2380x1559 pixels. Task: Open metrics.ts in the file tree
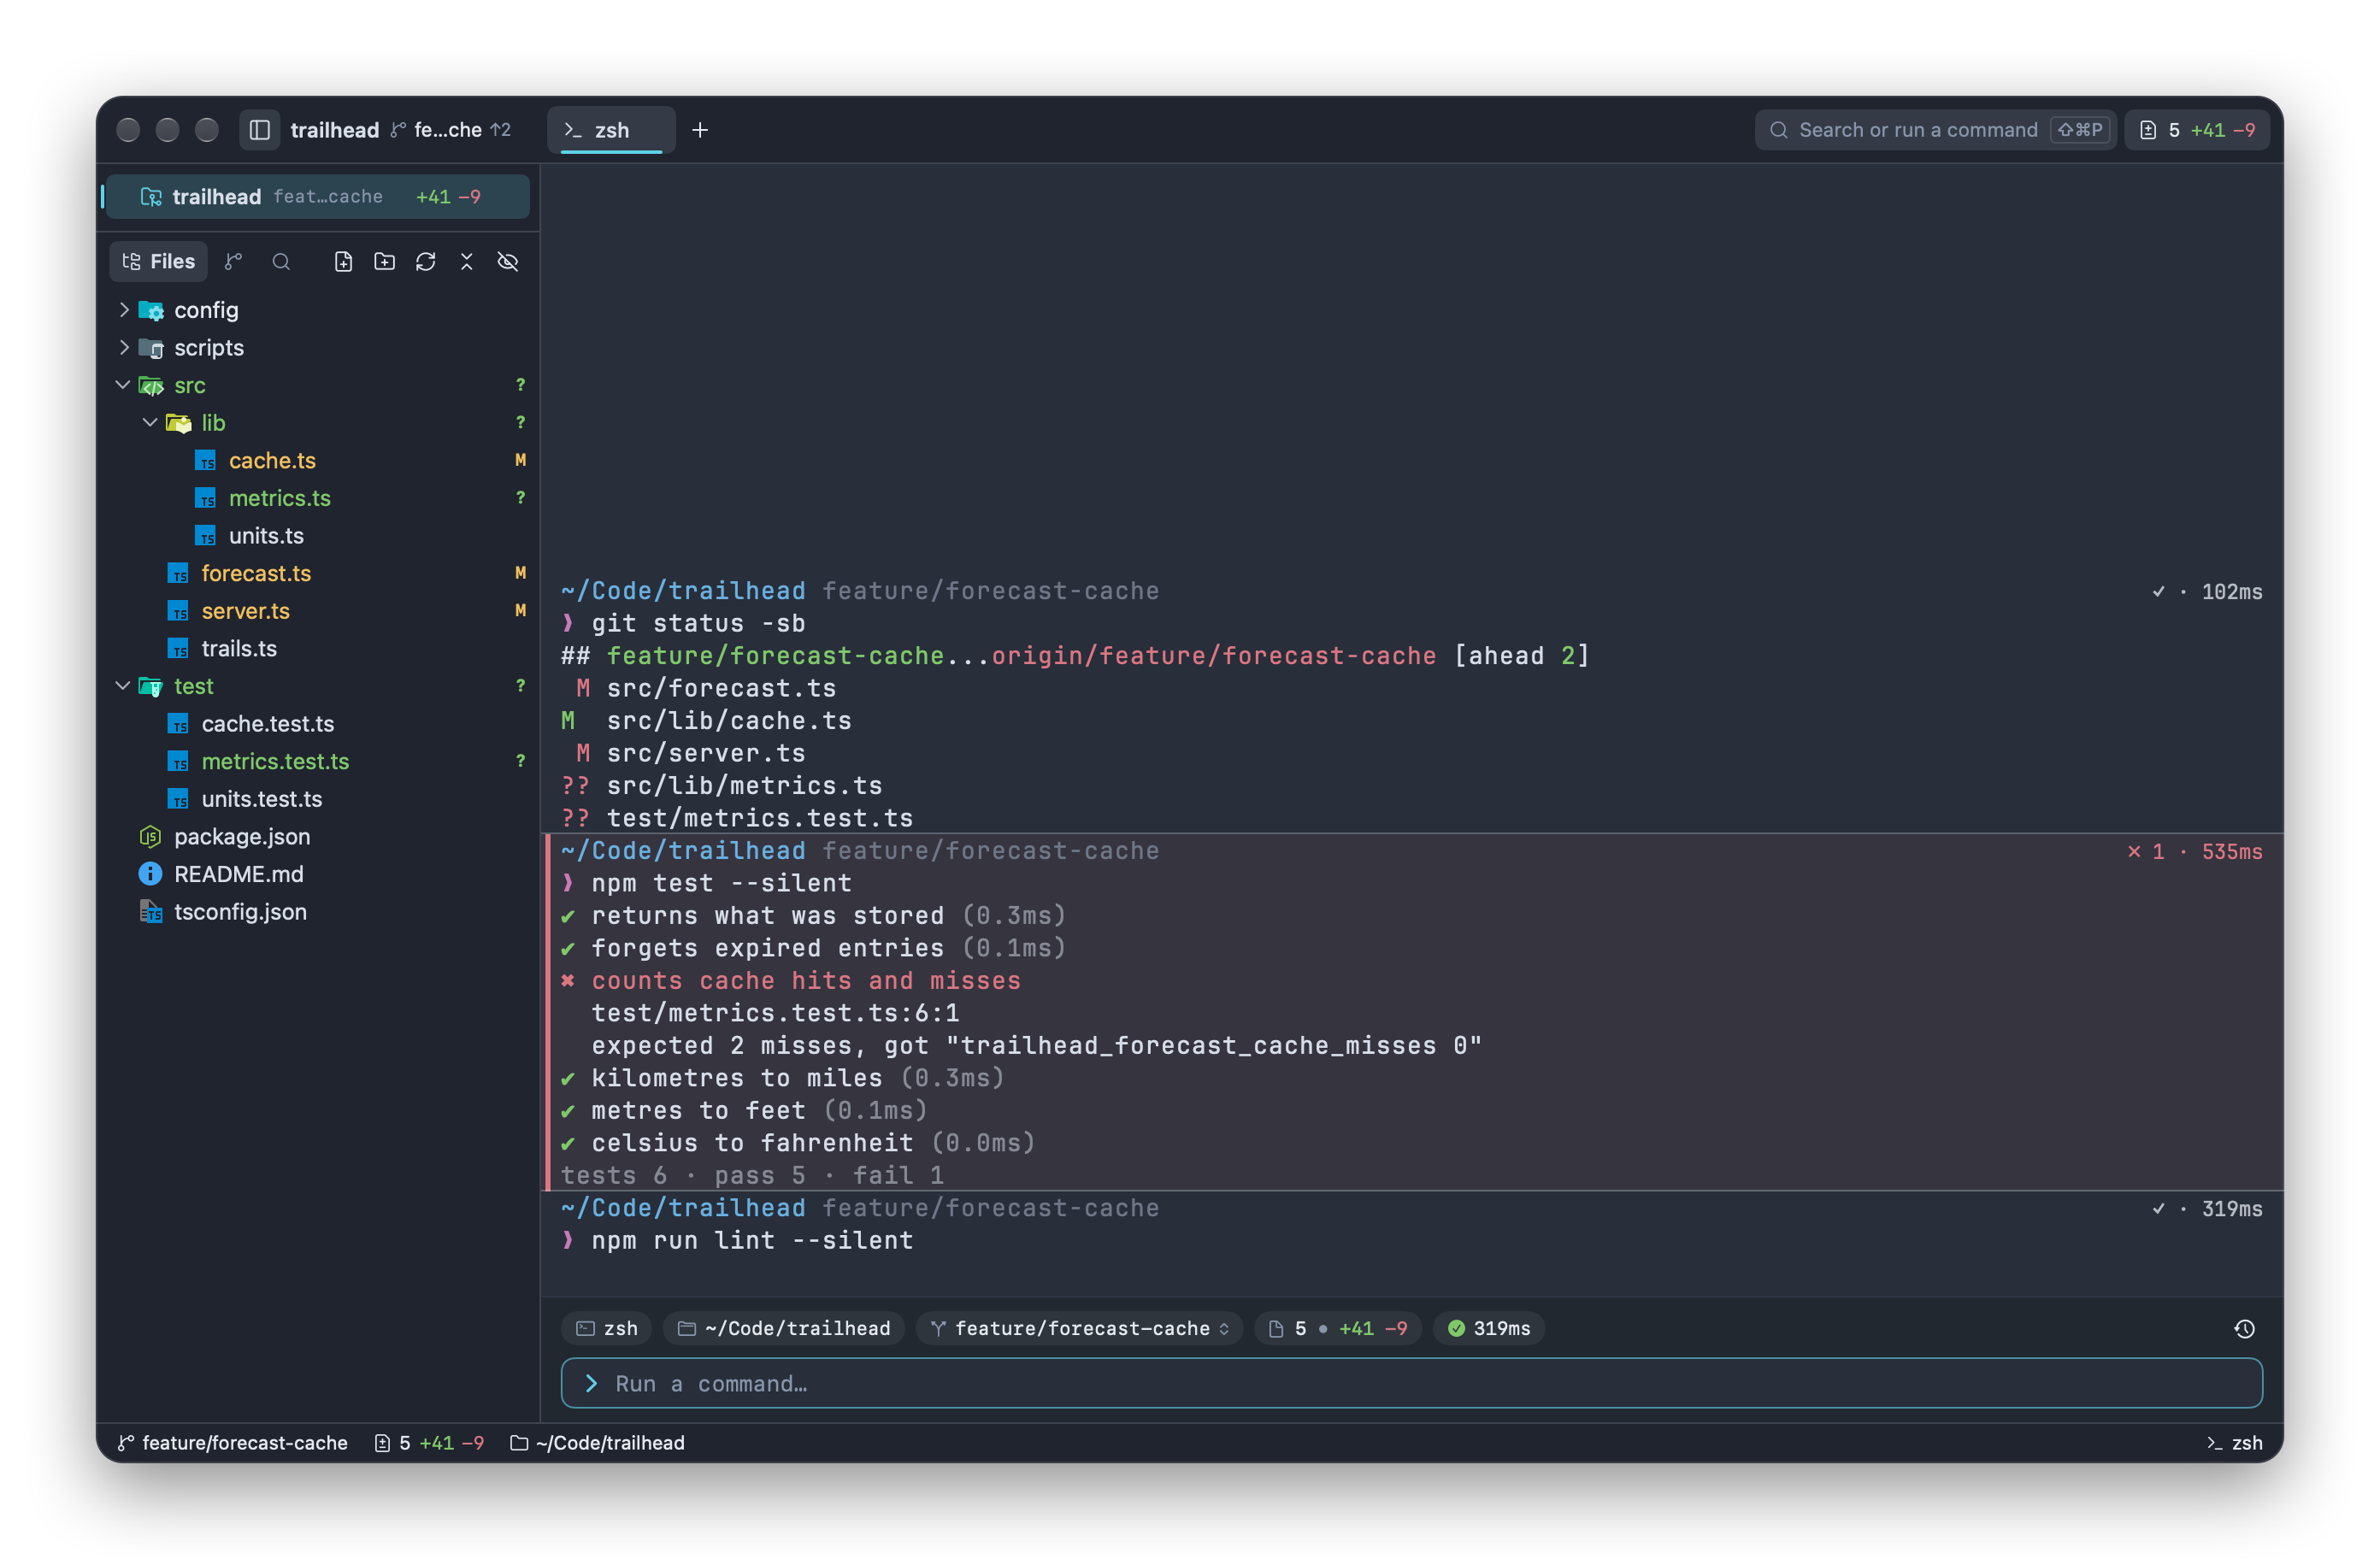(280, 498)
